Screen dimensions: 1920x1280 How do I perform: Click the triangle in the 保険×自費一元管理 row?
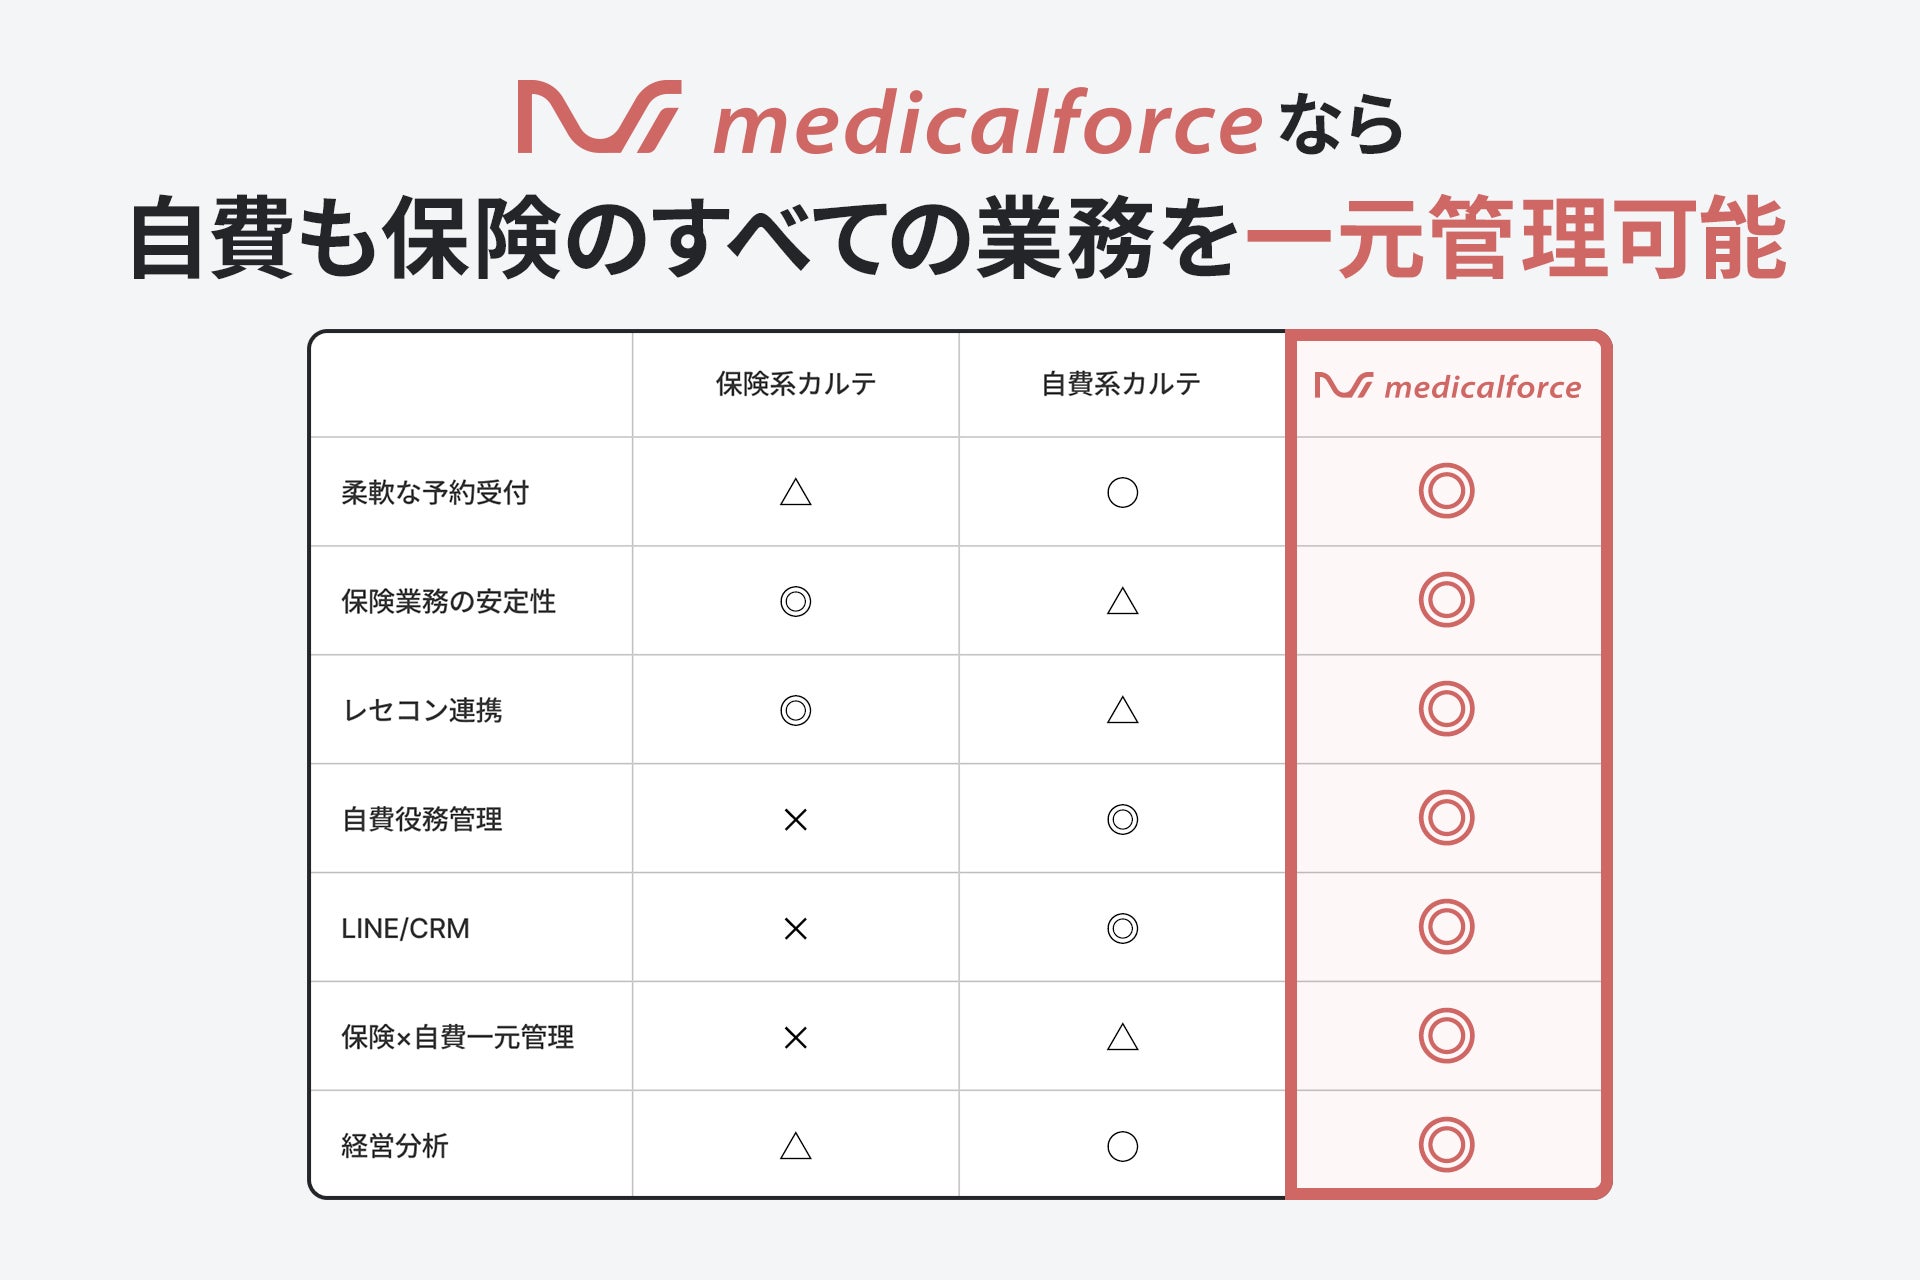(1122, 1037)
